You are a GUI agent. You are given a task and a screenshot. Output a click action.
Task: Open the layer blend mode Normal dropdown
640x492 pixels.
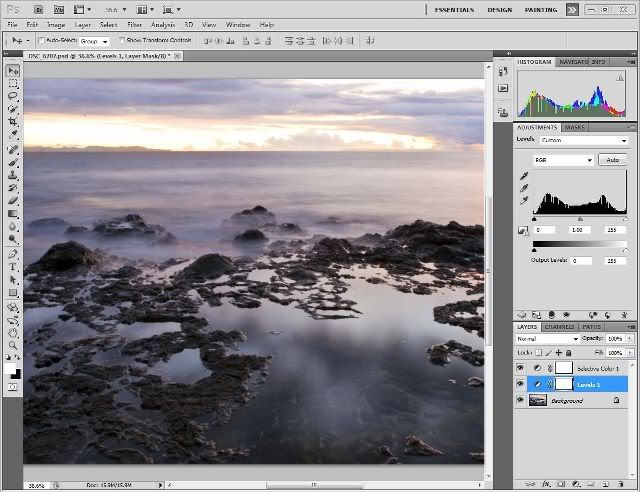coord(547,339)
